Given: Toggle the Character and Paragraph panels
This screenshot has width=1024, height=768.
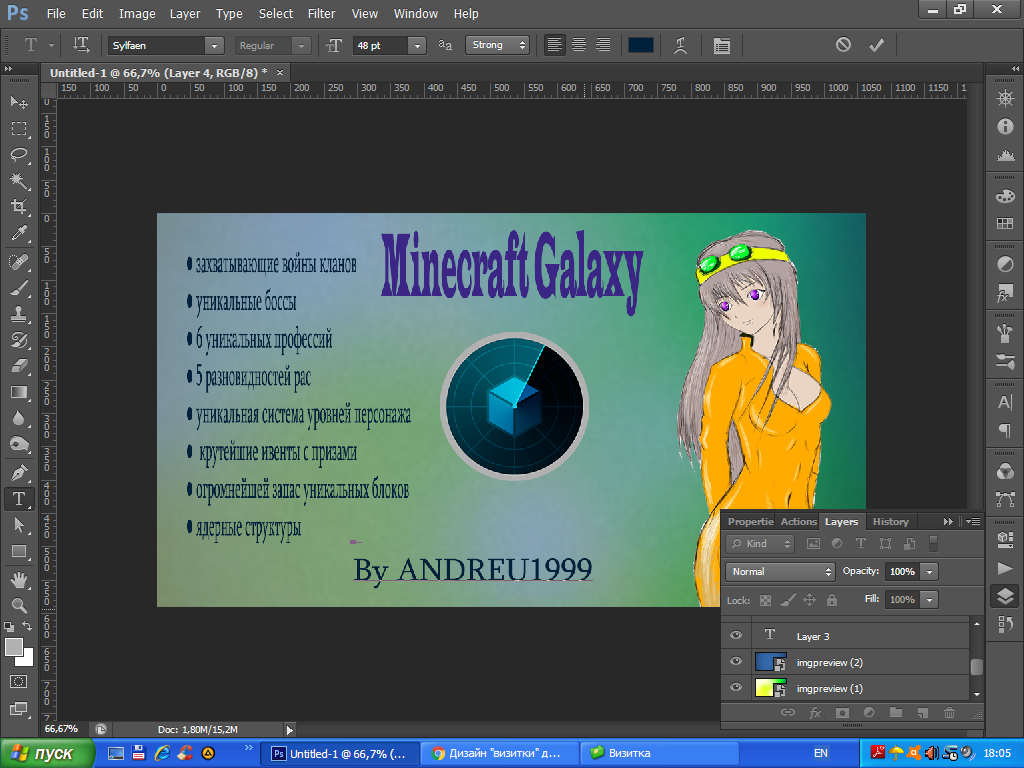Looking at the screenshot, I should coord(722,45).
